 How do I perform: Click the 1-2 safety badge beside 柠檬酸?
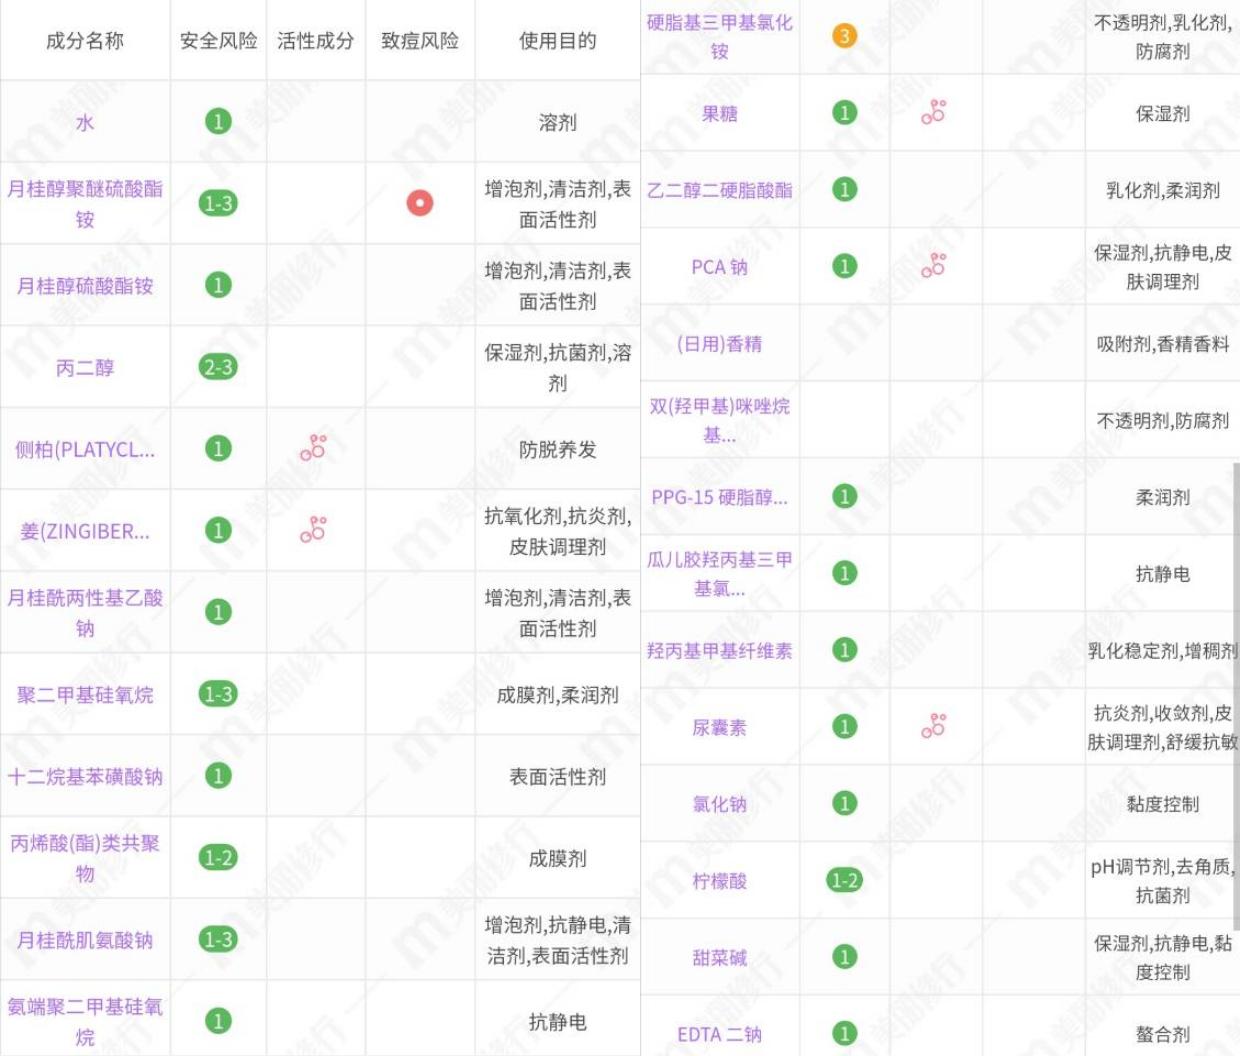point(845,880)
